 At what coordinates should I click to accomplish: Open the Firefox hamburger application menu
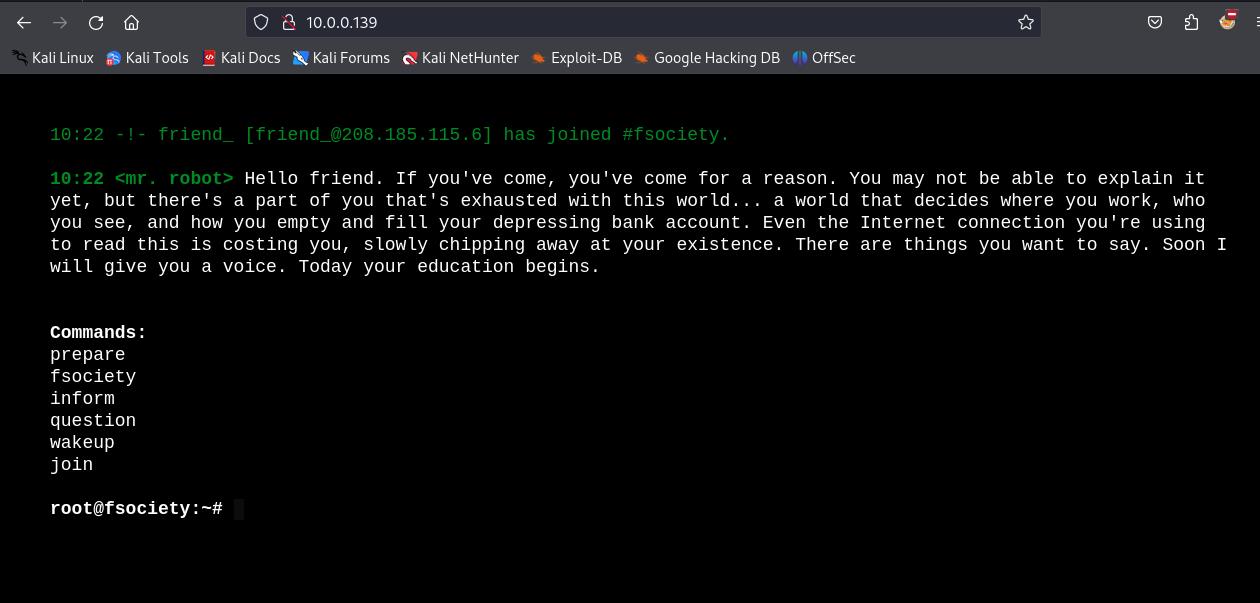[1256, 22]
